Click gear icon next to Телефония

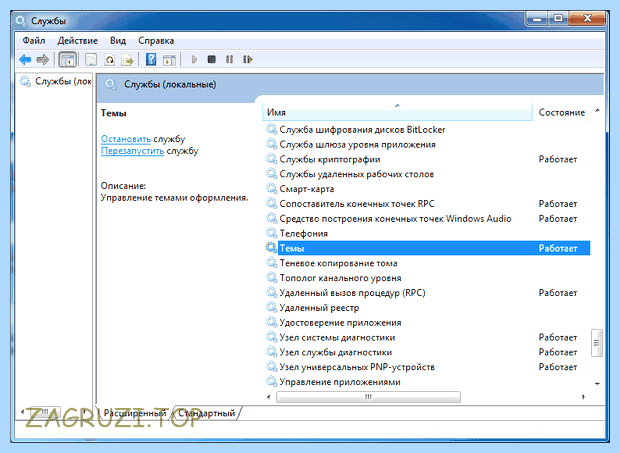(x=271, y=233)
